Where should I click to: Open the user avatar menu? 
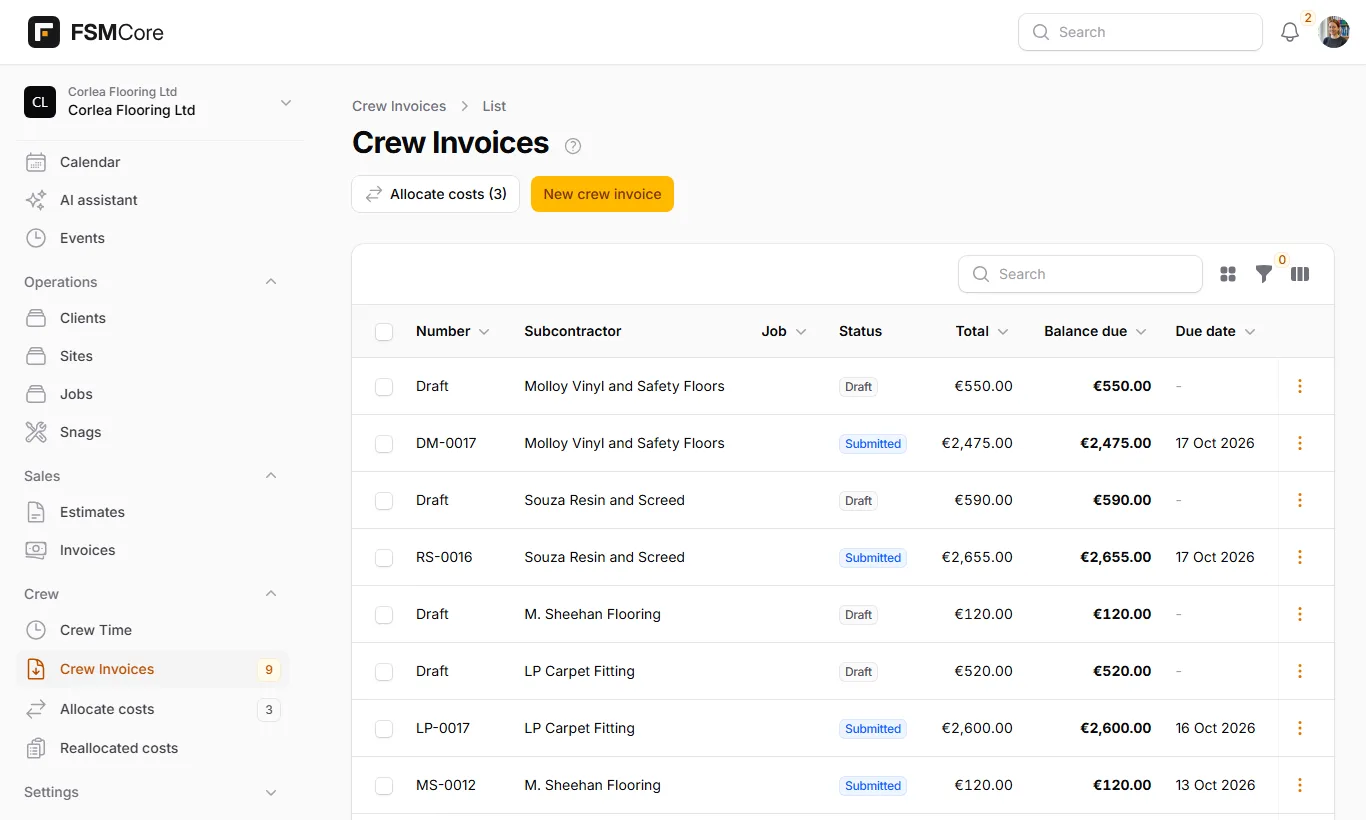pos(1334,32)
